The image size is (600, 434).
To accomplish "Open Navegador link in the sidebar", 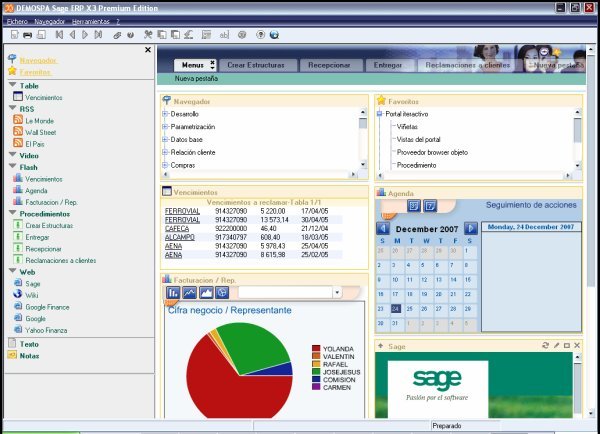I will point(38,60).
